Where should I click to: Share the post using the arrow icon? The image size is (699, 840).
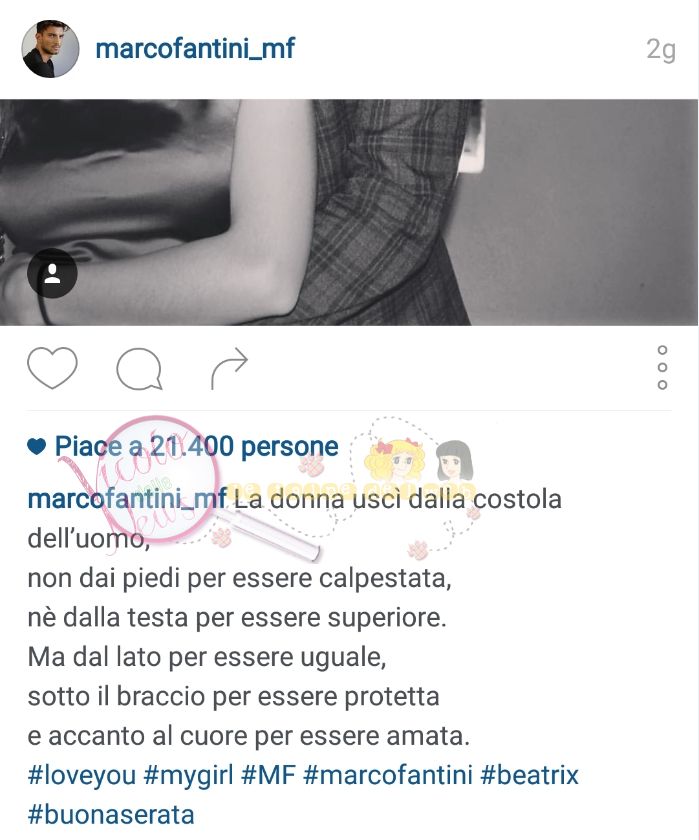click(229, 368)
